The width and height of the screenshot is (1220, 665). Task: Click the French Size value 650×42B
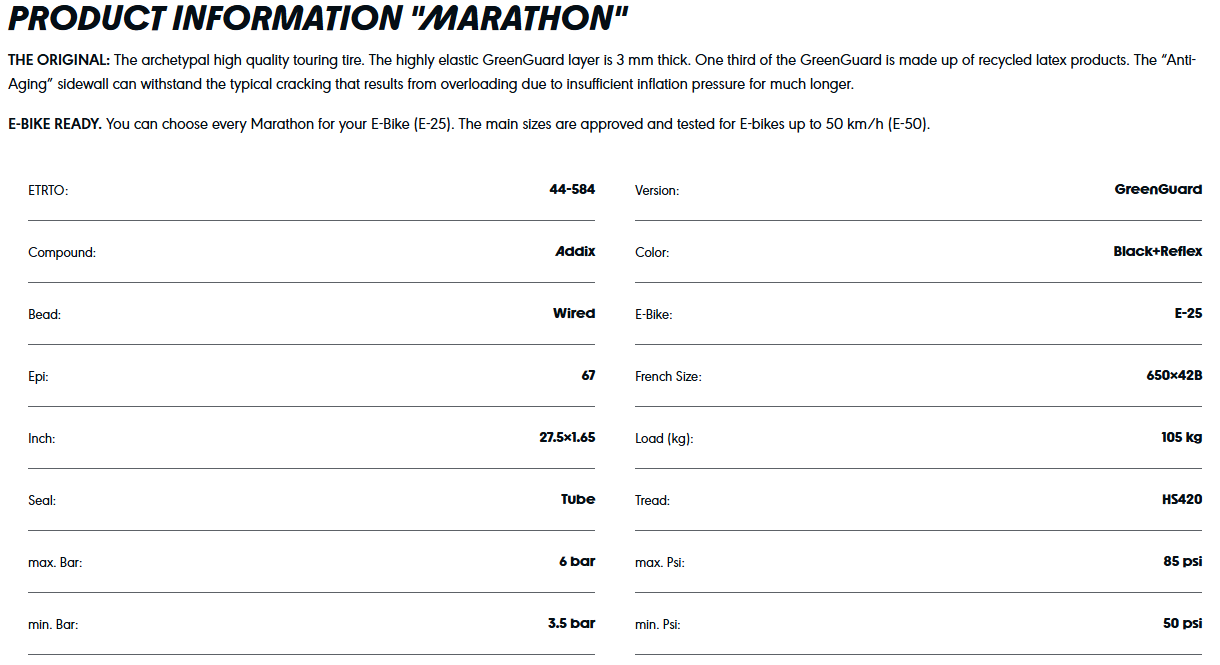point(1174,376)
